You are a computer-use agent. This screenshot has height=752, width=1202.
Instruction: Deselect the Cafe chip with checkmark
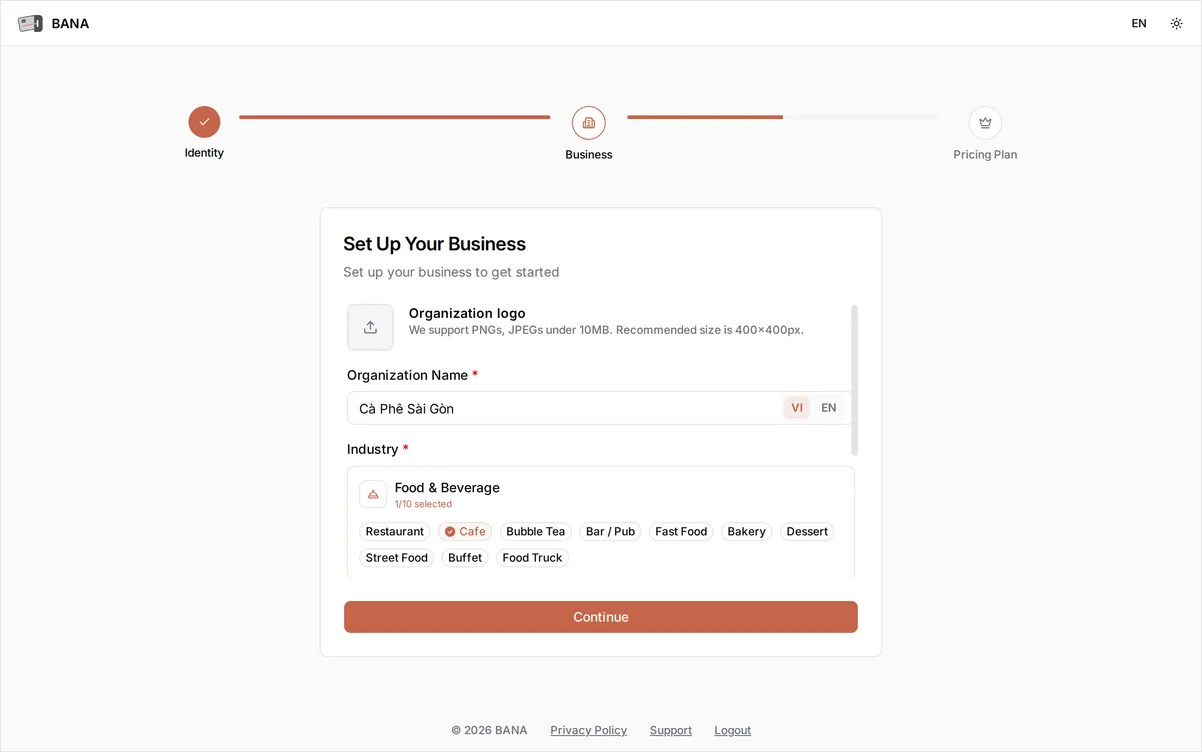pyautogui.click(x=465, y=532)
